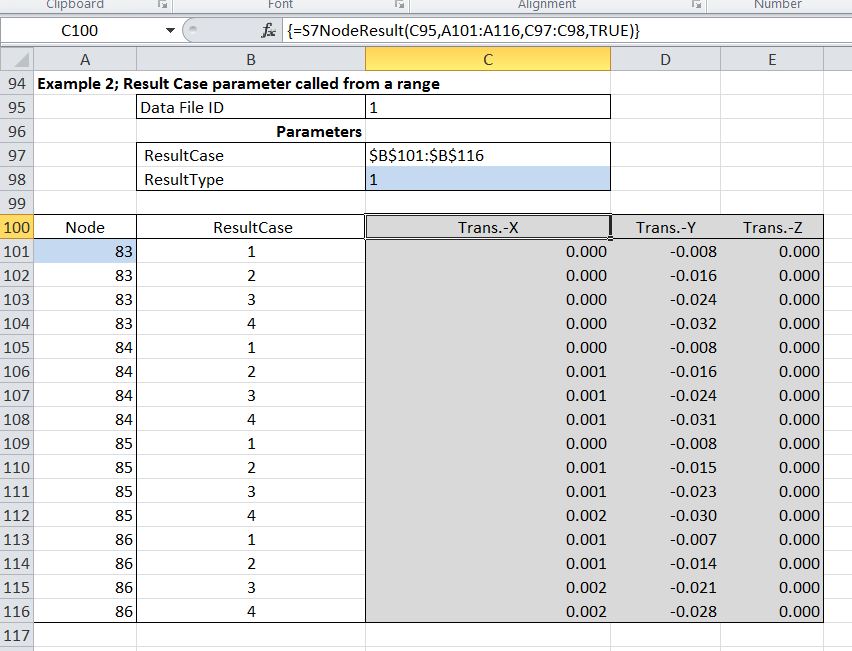Select column C header
Viewport: 852px width, 651px height.
click(x=487, y=60)
